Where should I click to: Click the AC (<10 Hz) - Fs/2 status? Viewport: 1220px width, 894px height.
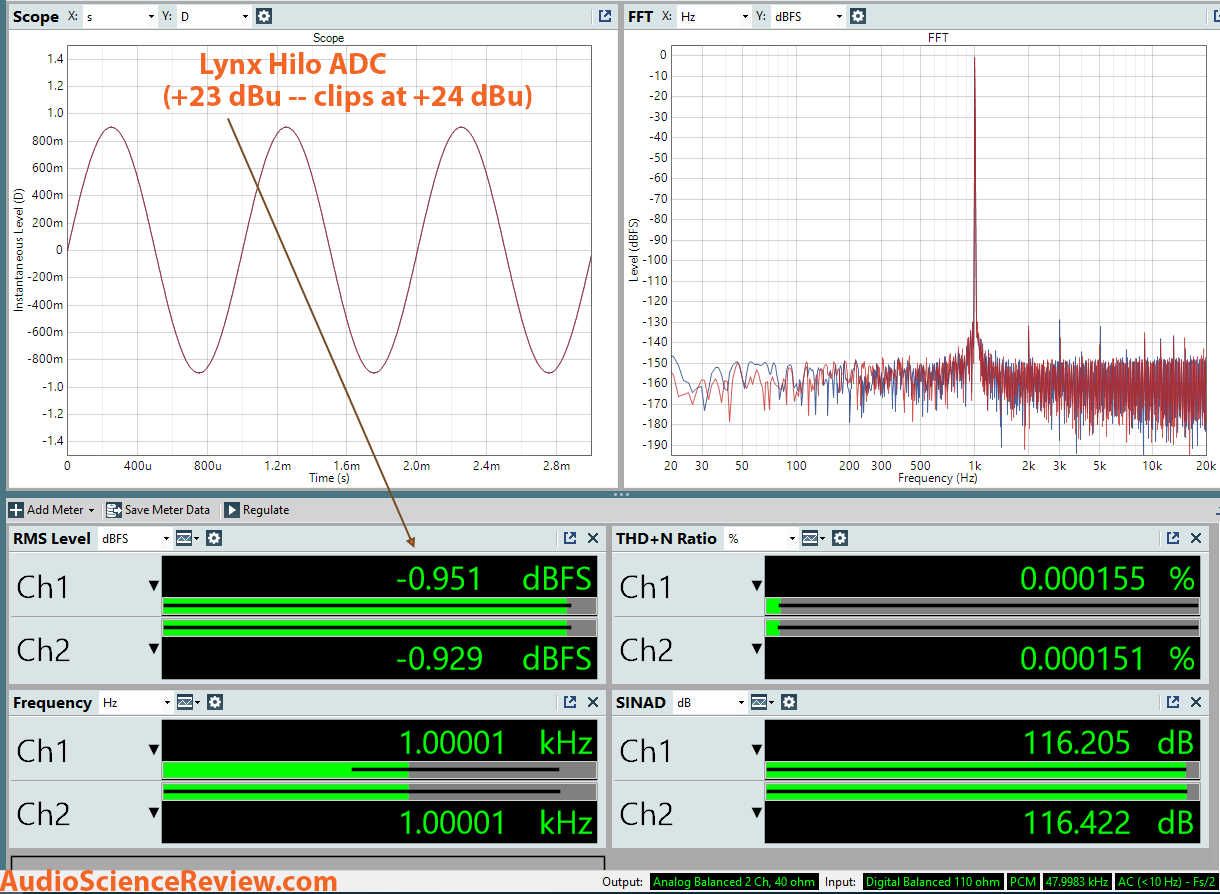1166,882
